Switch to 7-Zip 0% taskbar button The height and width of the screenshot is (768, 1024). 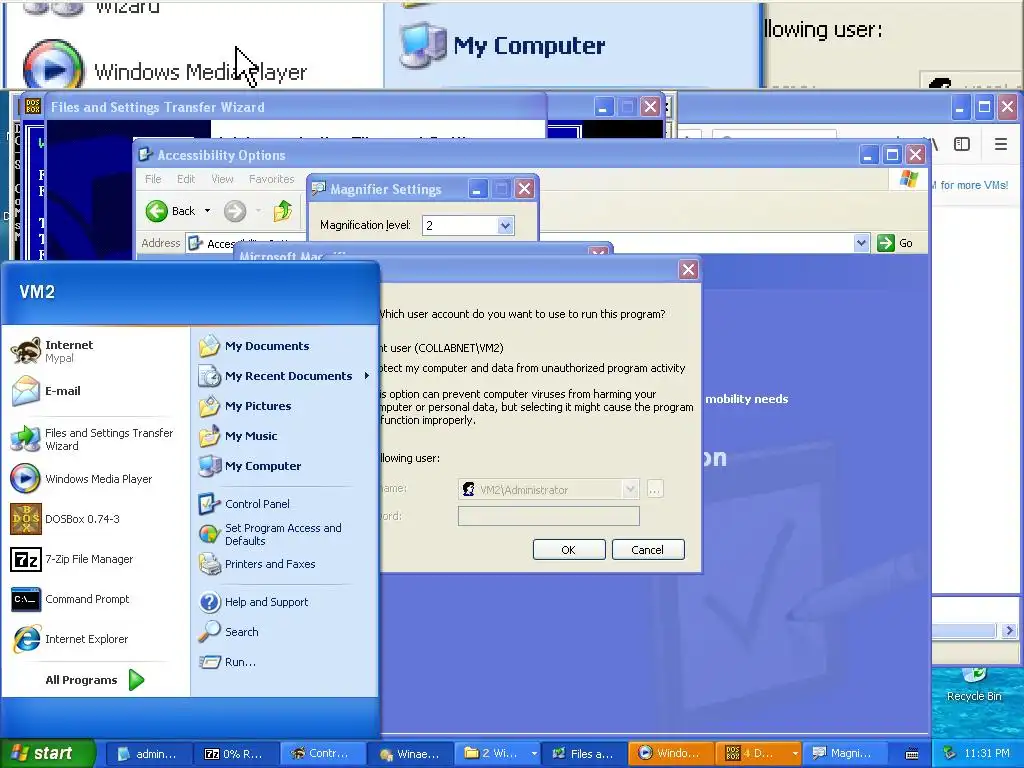pyautogui.click(x=236, y=754)
